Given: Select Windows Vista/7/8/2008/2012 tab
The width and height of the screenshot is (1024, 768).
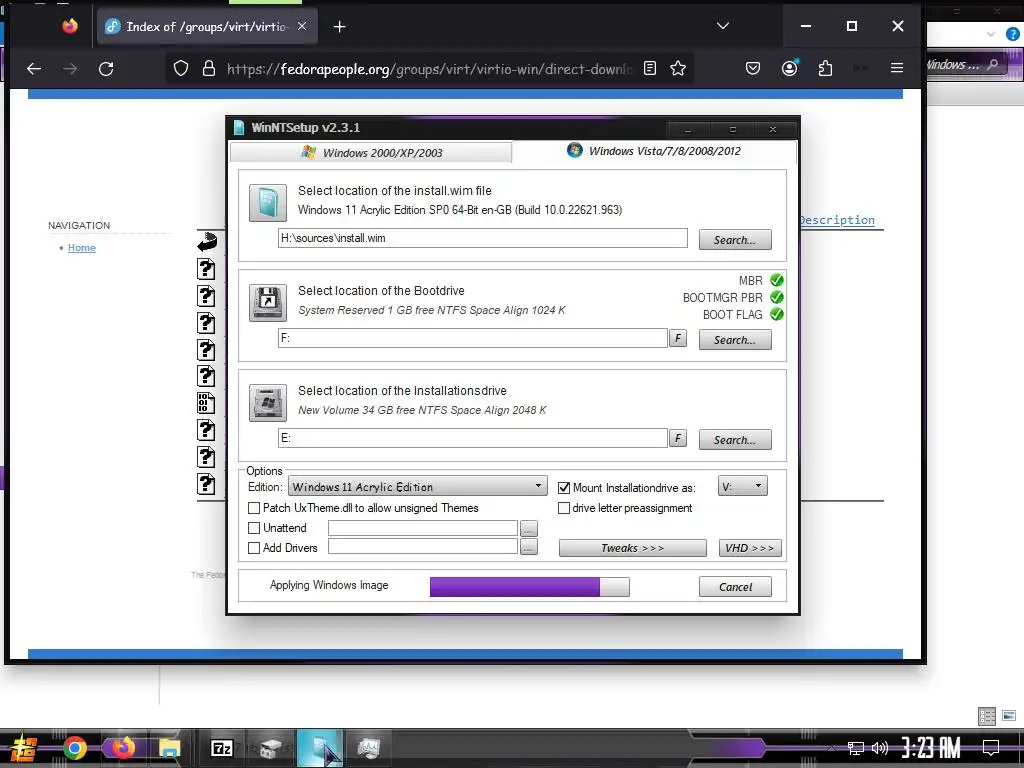Looking at the screenshot, I should tap(654, 151).
